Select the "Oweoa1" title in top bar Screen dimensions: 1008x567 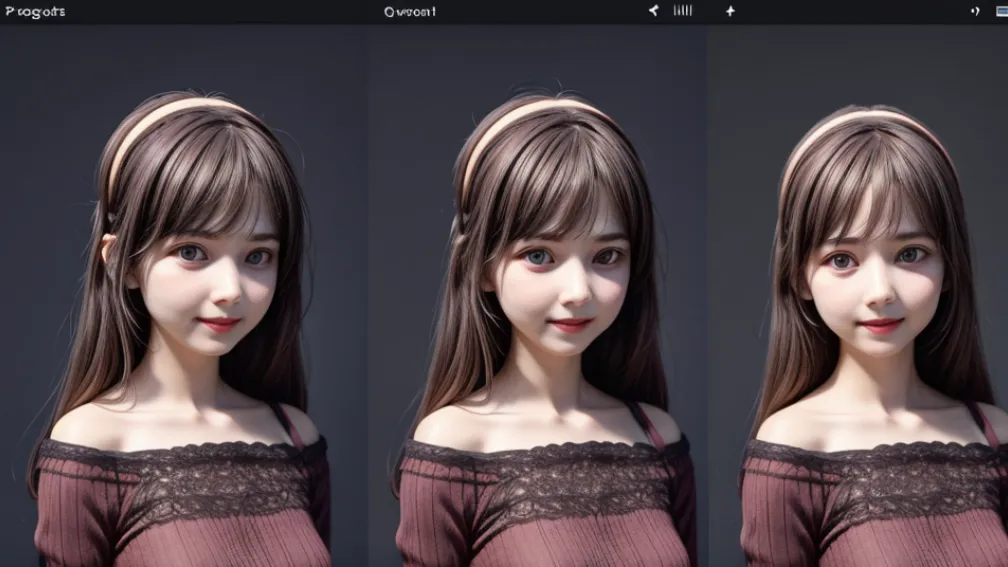pos(410,12)
